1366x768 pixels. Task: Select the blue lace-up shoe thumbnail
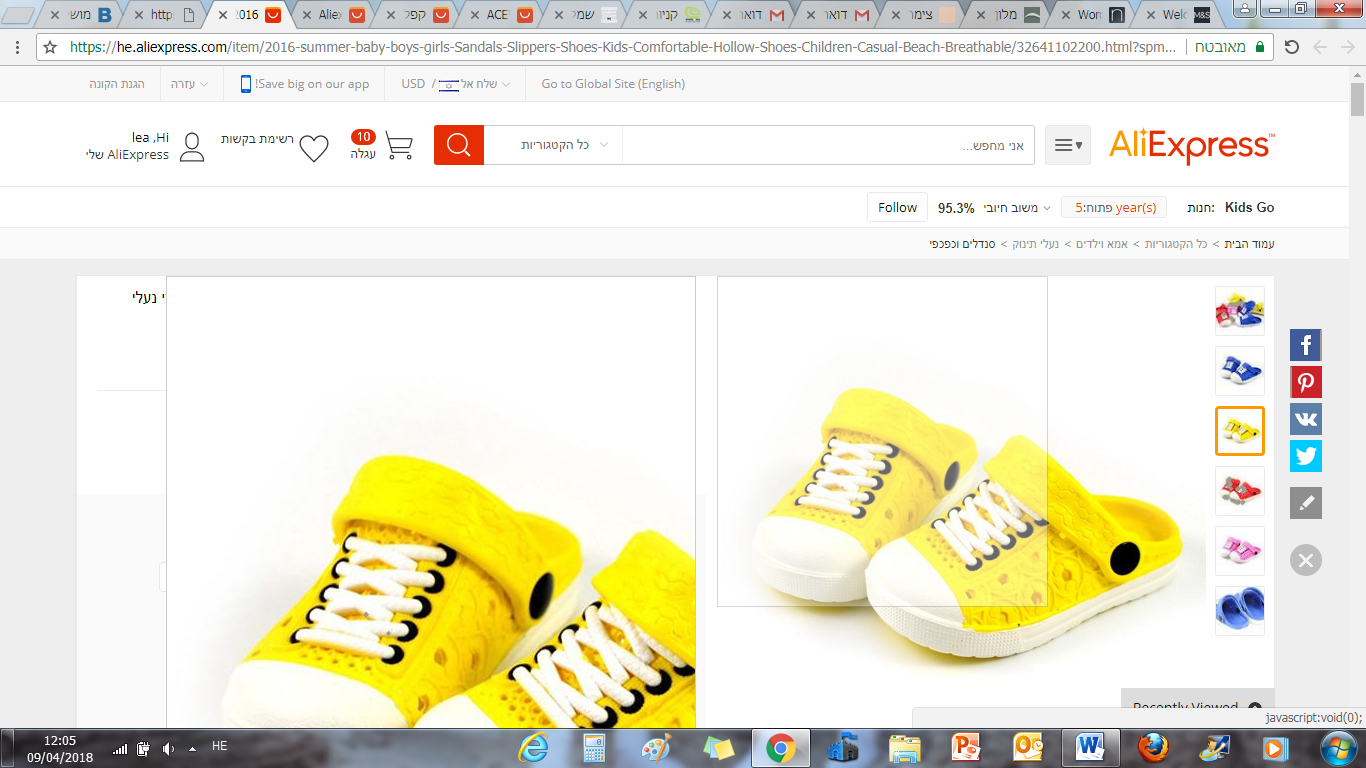[x=1240, y=371]
